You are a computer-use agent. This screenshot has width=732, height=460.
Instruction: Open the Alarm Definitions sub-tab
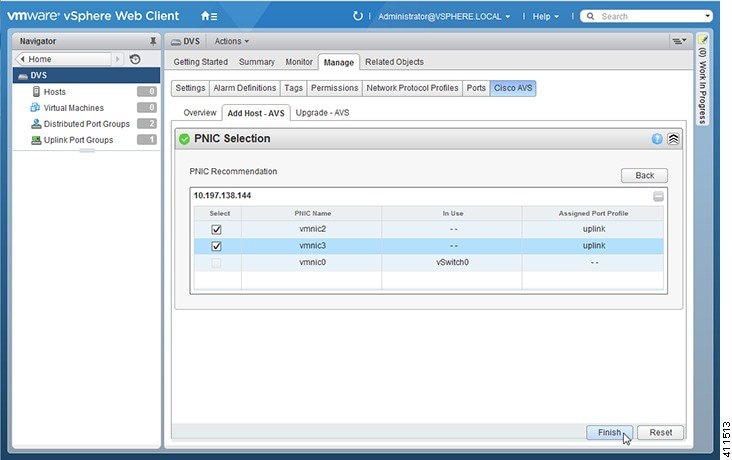[245, 88]
